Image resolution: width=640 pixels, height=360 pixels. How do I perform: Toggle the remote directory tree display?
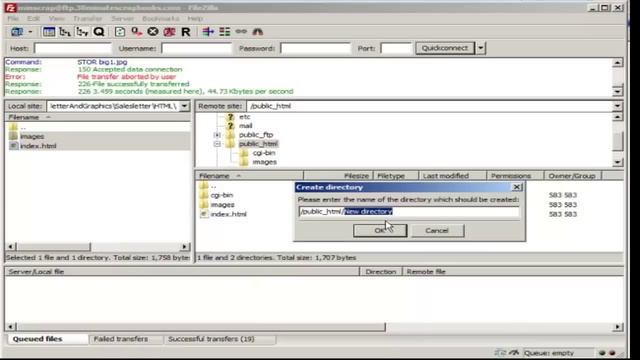(x=82, y=32)
